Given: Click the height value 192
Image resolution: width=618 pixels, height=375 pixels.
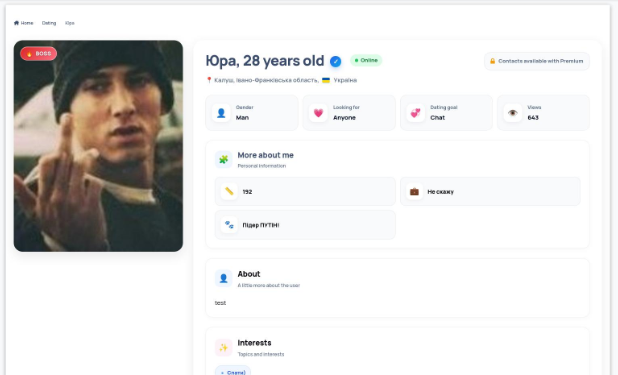Looking at the screenshot, I should 247,192.
